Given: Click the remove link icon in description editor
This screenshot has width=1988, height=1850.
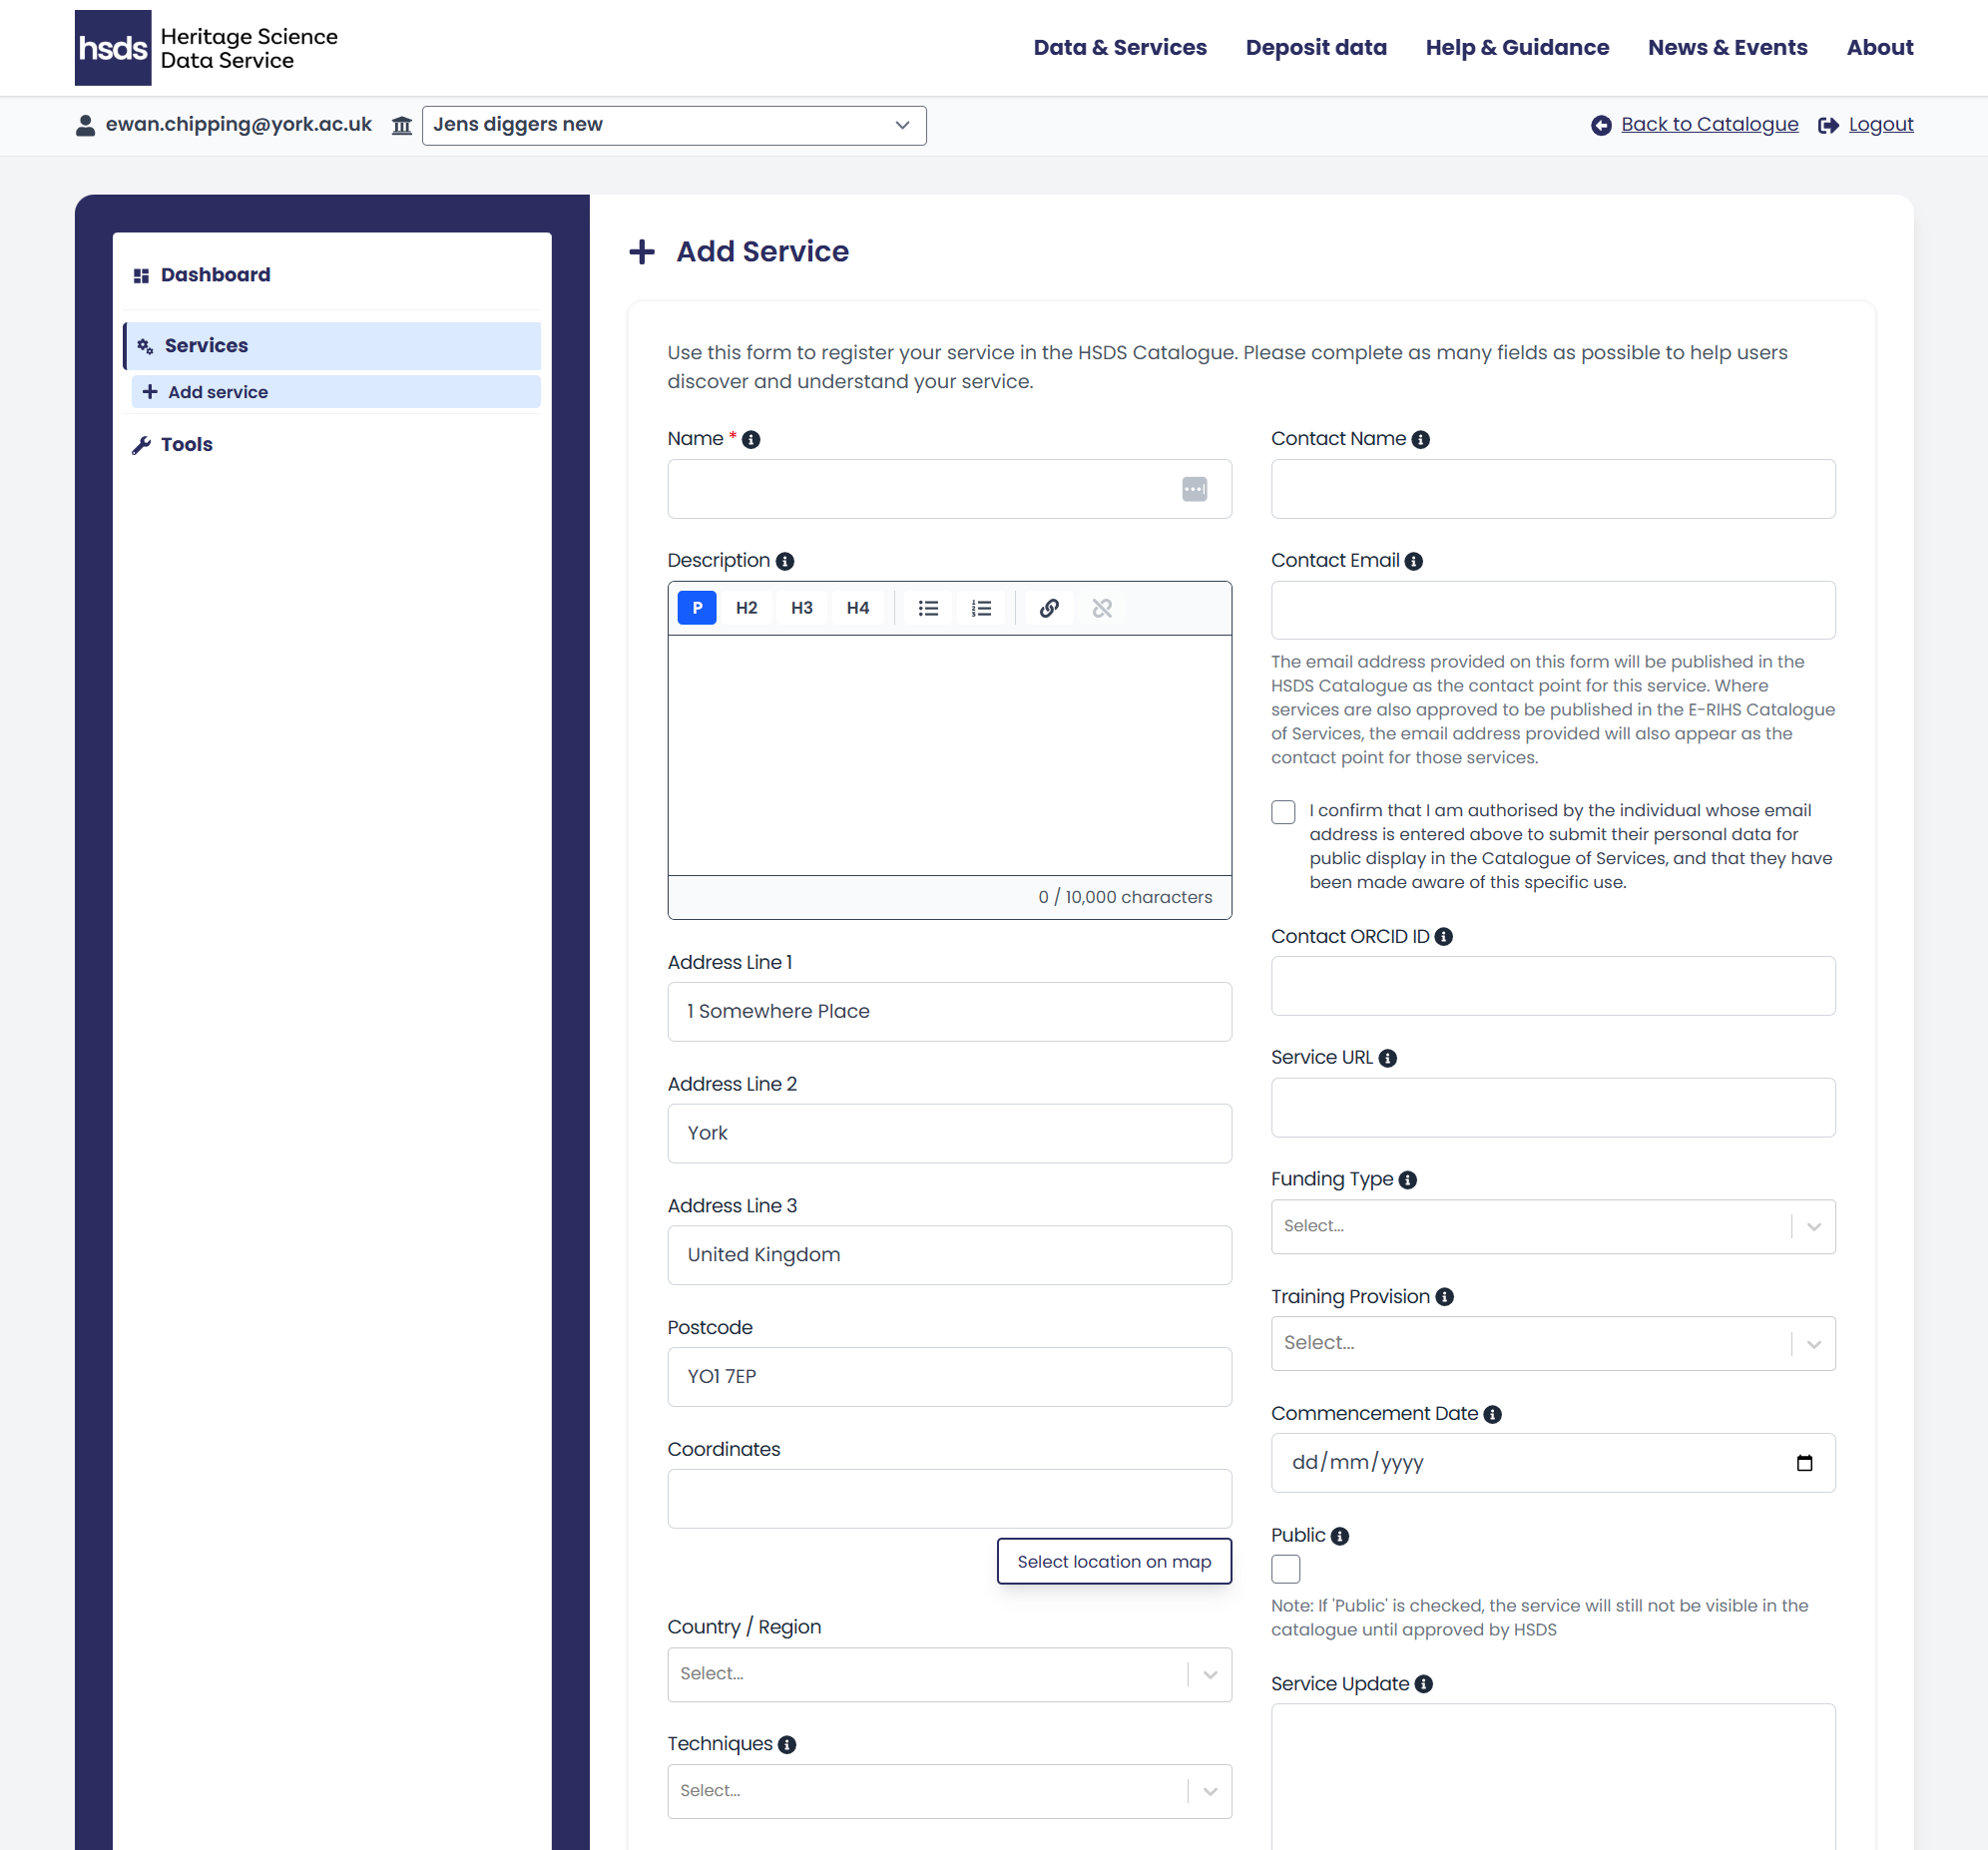Looking at the screenshot, I should tap(1102, 608).
